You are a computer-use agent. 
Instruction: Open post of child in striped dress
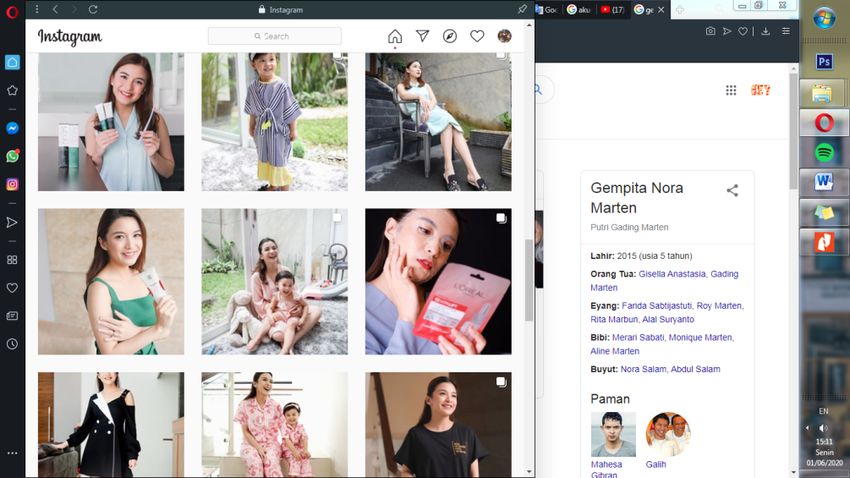[275, 121]
